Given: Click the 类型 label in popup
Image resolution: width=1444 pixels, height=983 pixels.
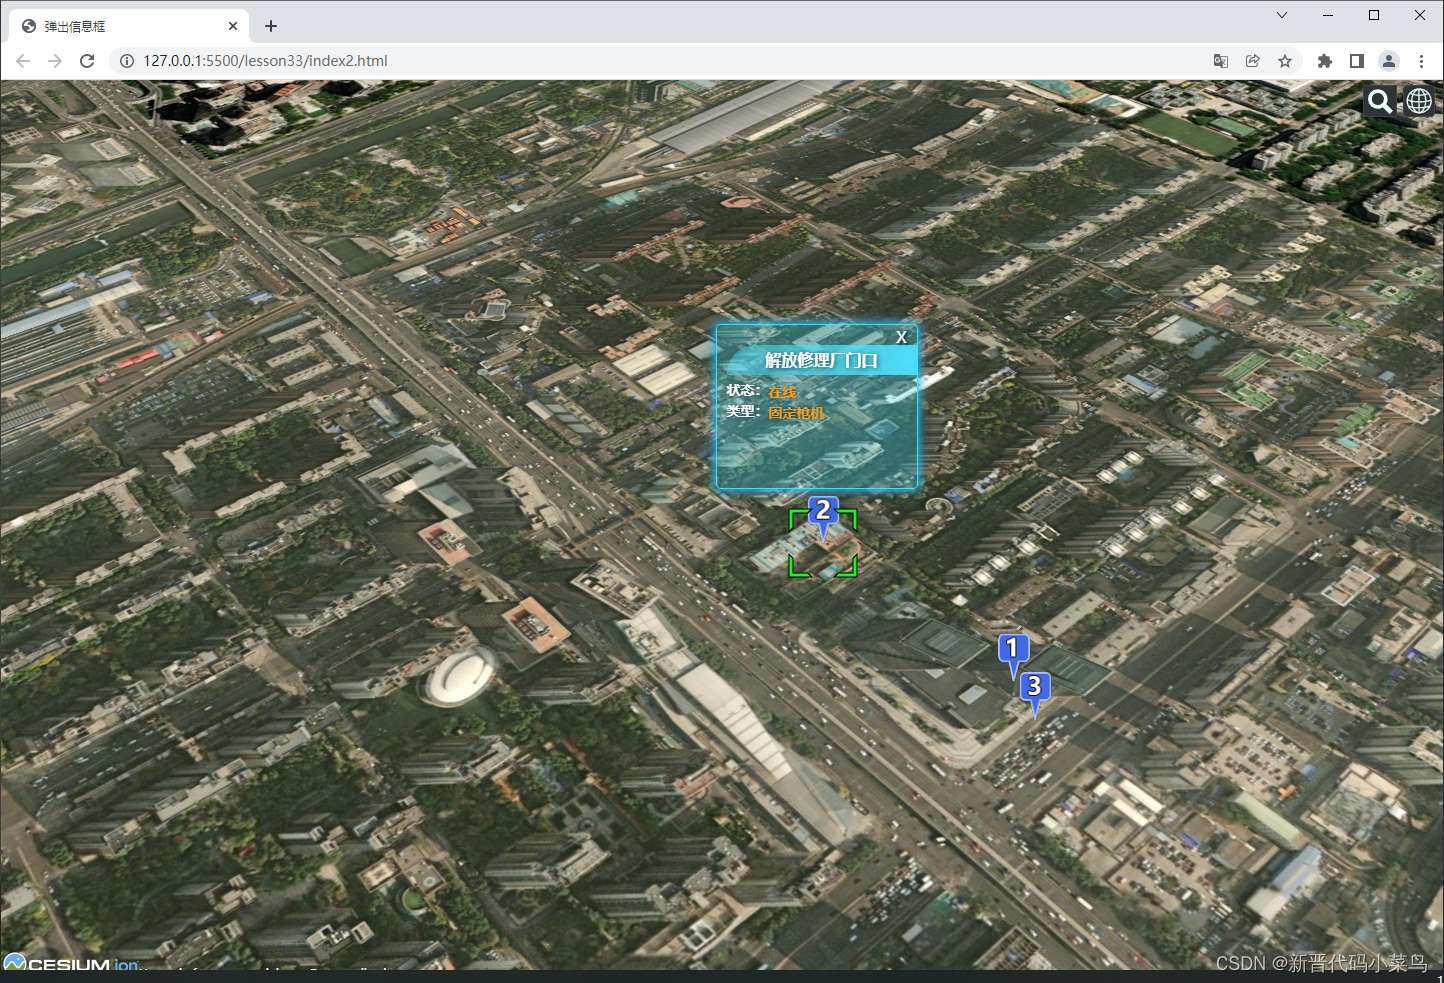Looking at the screenshot, I should coord(743,411).
